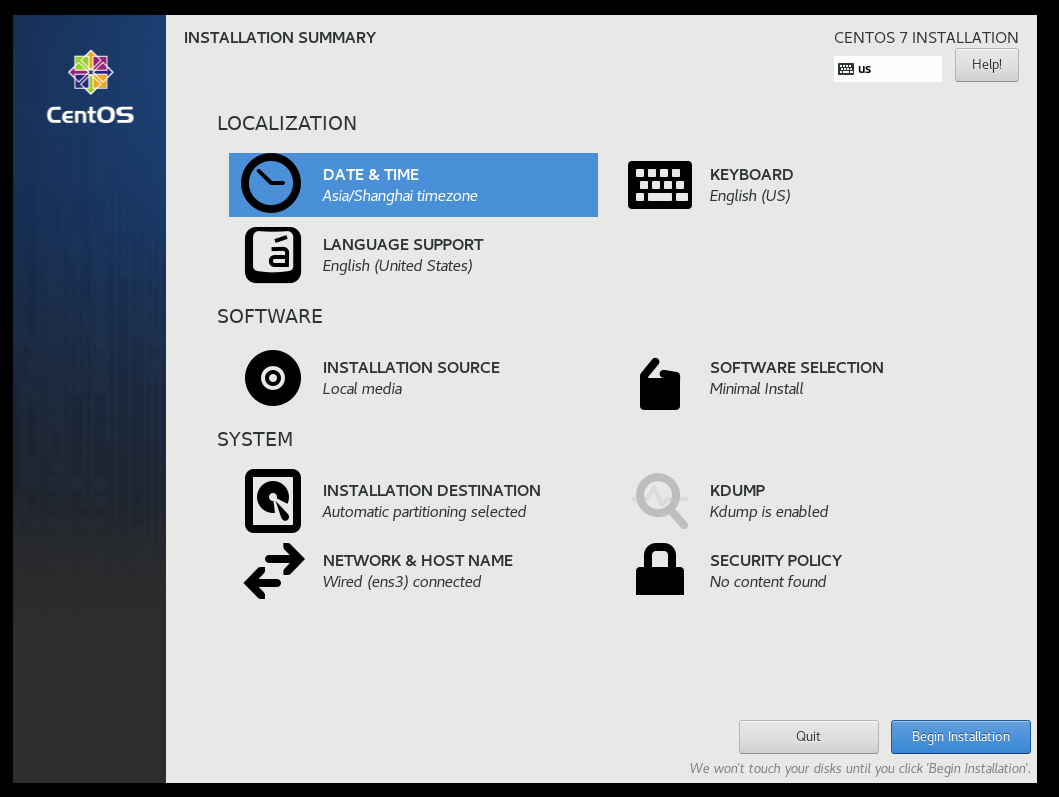Click the SYSTEM section heading
The width and height of the screenshot is (1059, 797).
255,439
